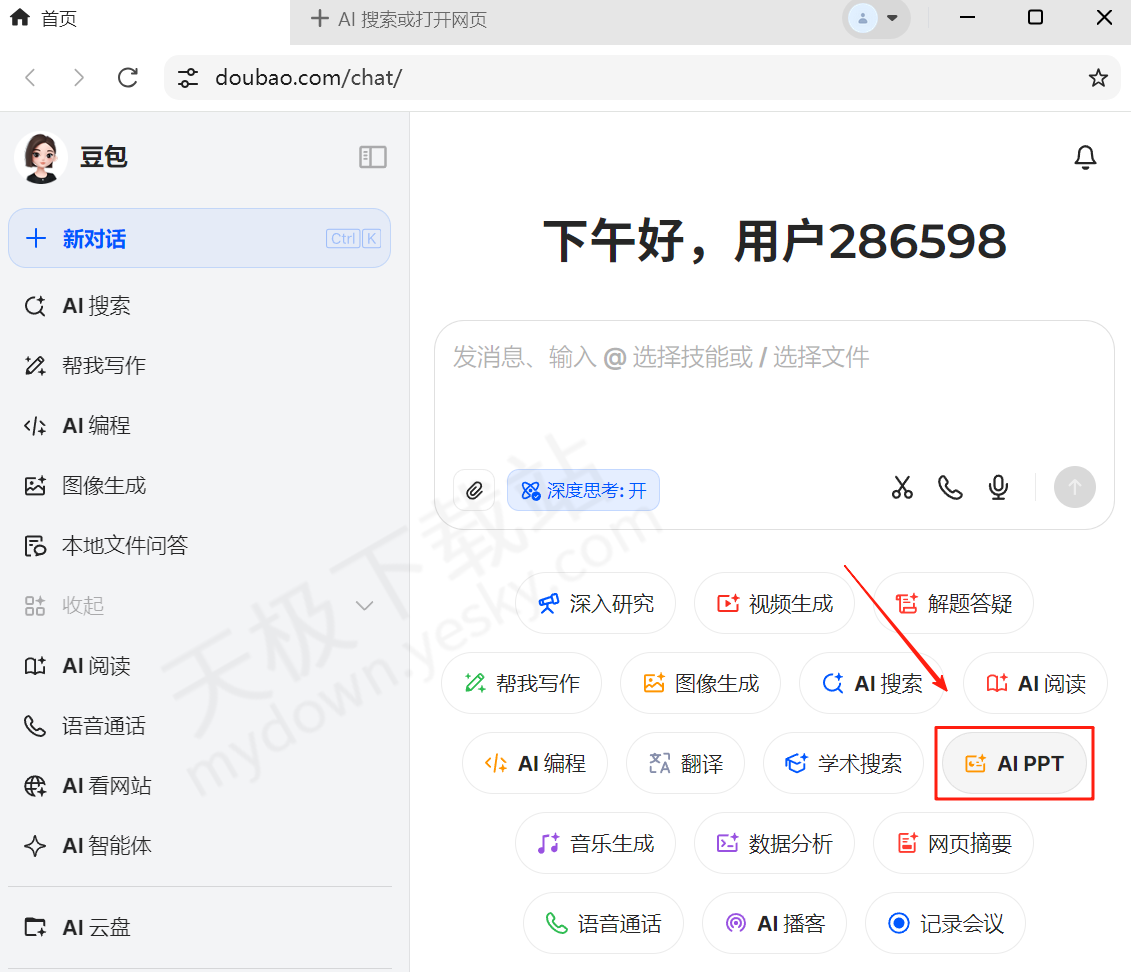The height and width of the screenshot is (972, 1131).
Task: Start 记录会议 from the shortcuts
Action: [944, 923]
